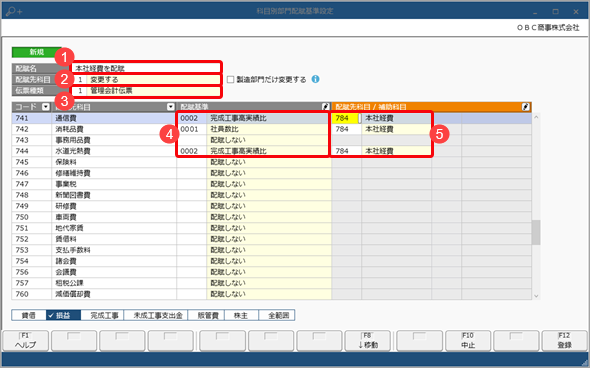The height and width of the screenshot is (368, 590).
Task: Close the 科目別部門配賦基準設定 window
Action: [x=576, y=12]
